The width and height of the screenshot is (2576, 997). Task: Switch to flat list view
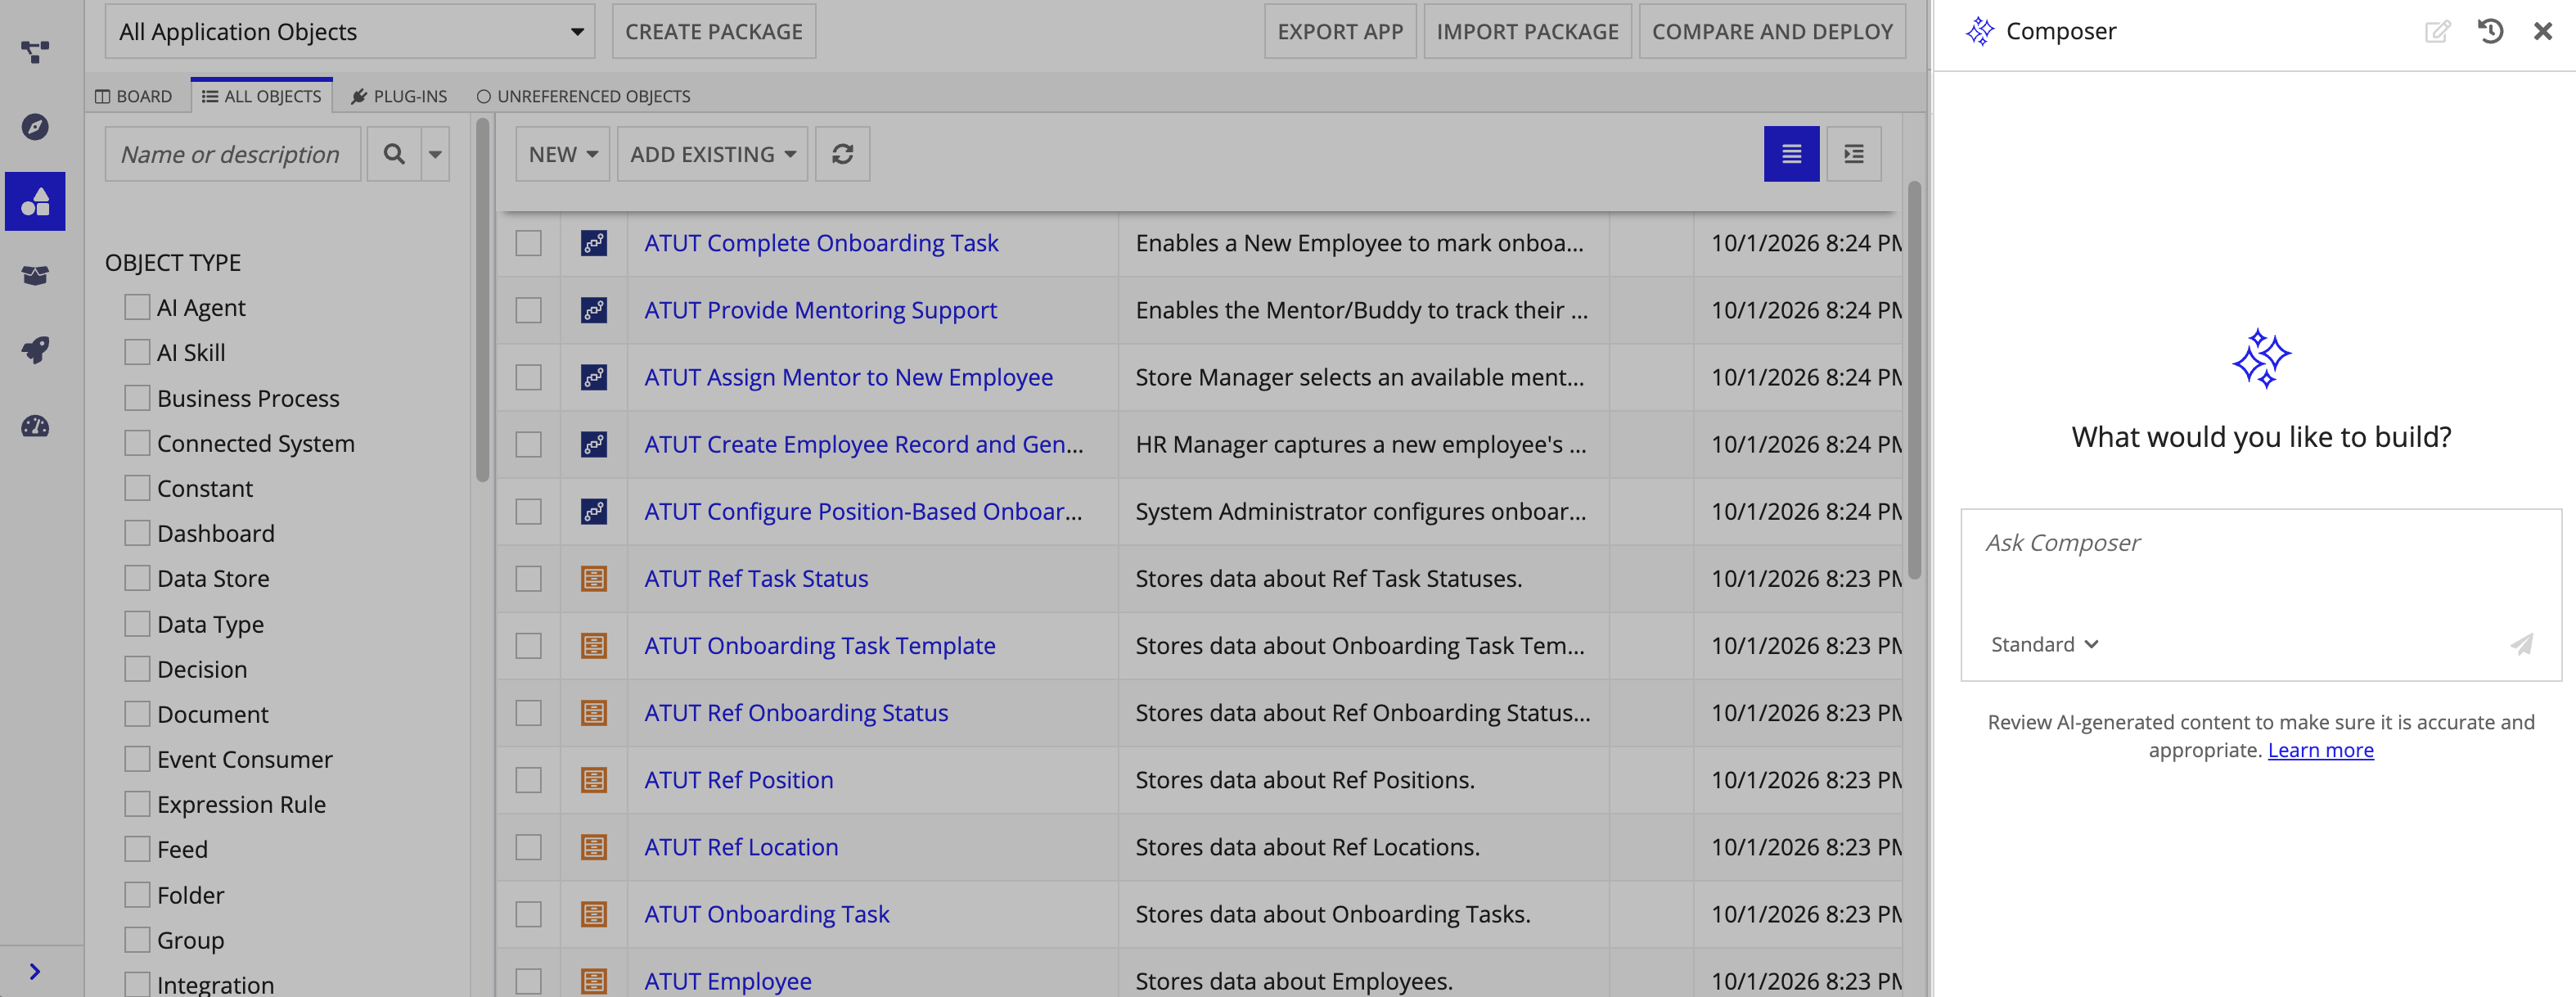click(x=1791, y=154)
